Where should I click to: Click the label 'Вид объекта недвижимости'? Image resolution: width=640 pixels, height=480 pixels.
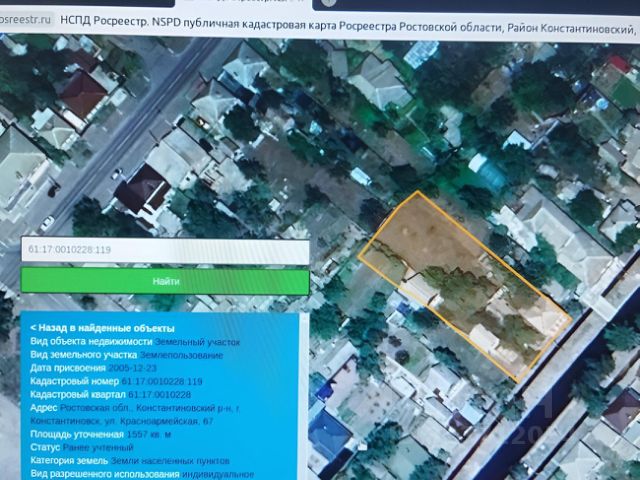(91, 342)
